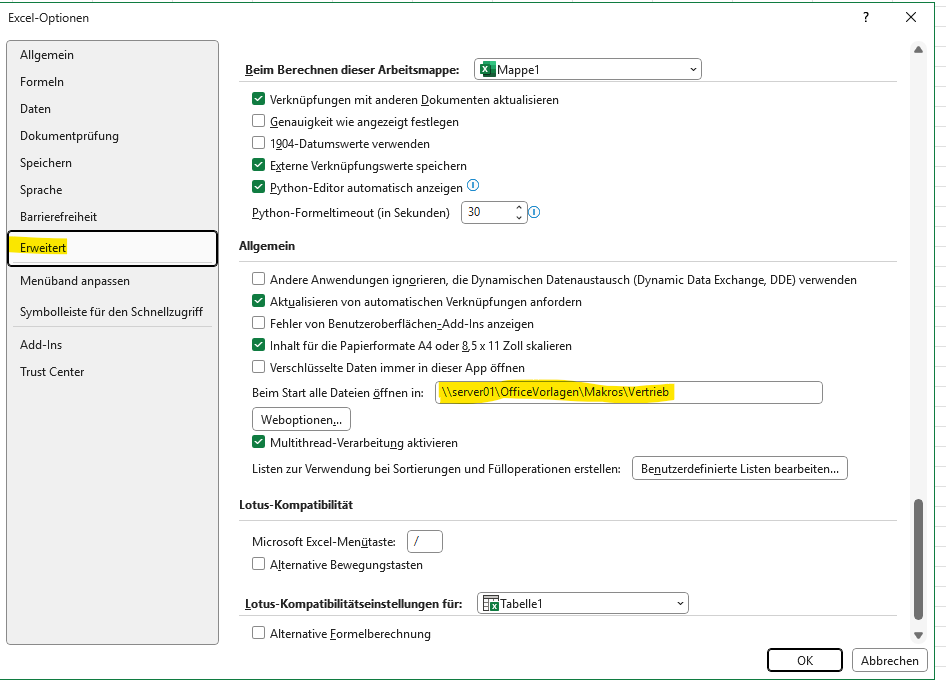Confirm the dialog with OK

pos(805,660)
